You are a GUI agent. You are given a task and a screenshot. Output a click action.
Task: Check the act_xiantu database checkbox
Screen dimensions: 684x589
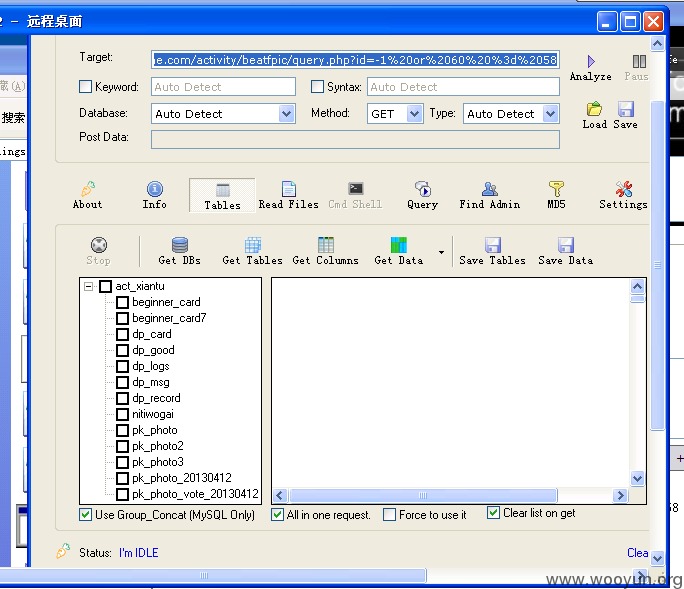click(x=106, y=286)
